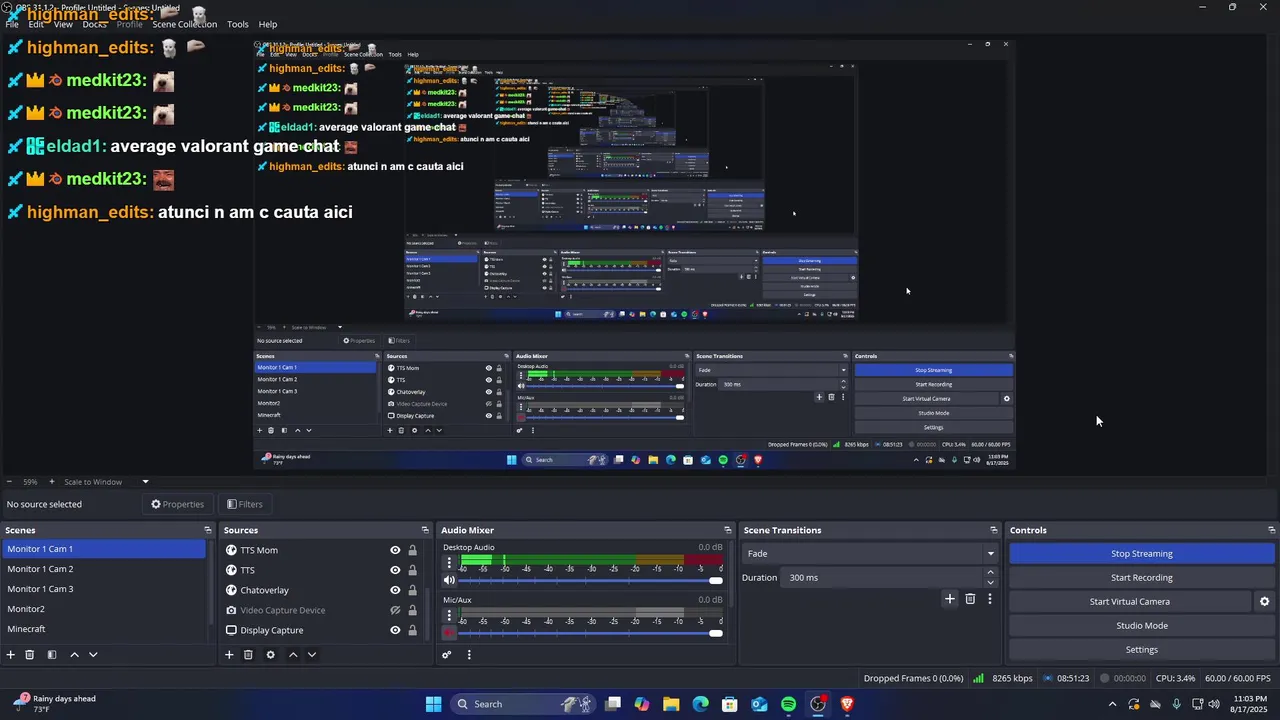Screen dimensions: 1280x720
Task: Mute the Desktop Audio speaker icon
Action: (449, 580)
